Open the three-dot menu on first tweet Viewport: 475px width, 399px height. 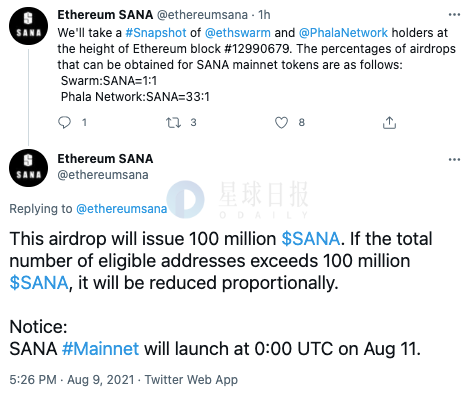(454, 15)
